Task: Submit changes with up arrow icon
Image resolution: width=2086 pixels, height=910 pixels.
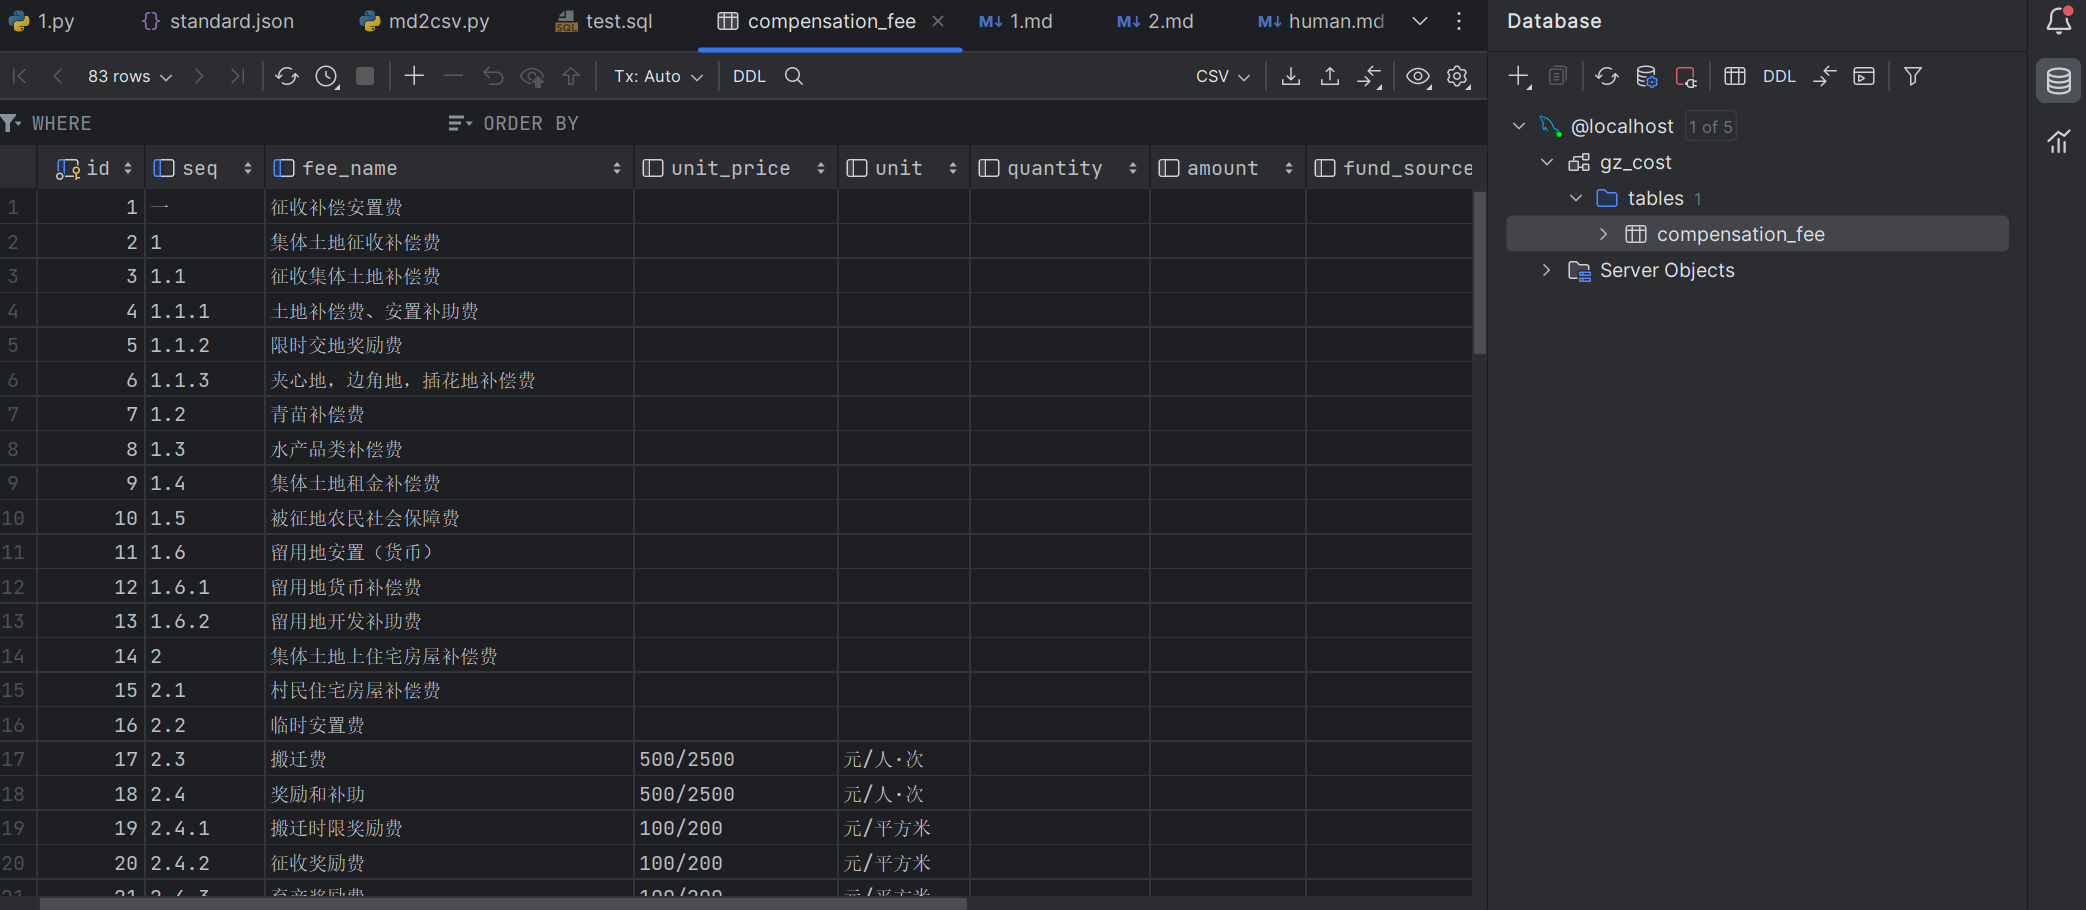Action: pos(571,76)
